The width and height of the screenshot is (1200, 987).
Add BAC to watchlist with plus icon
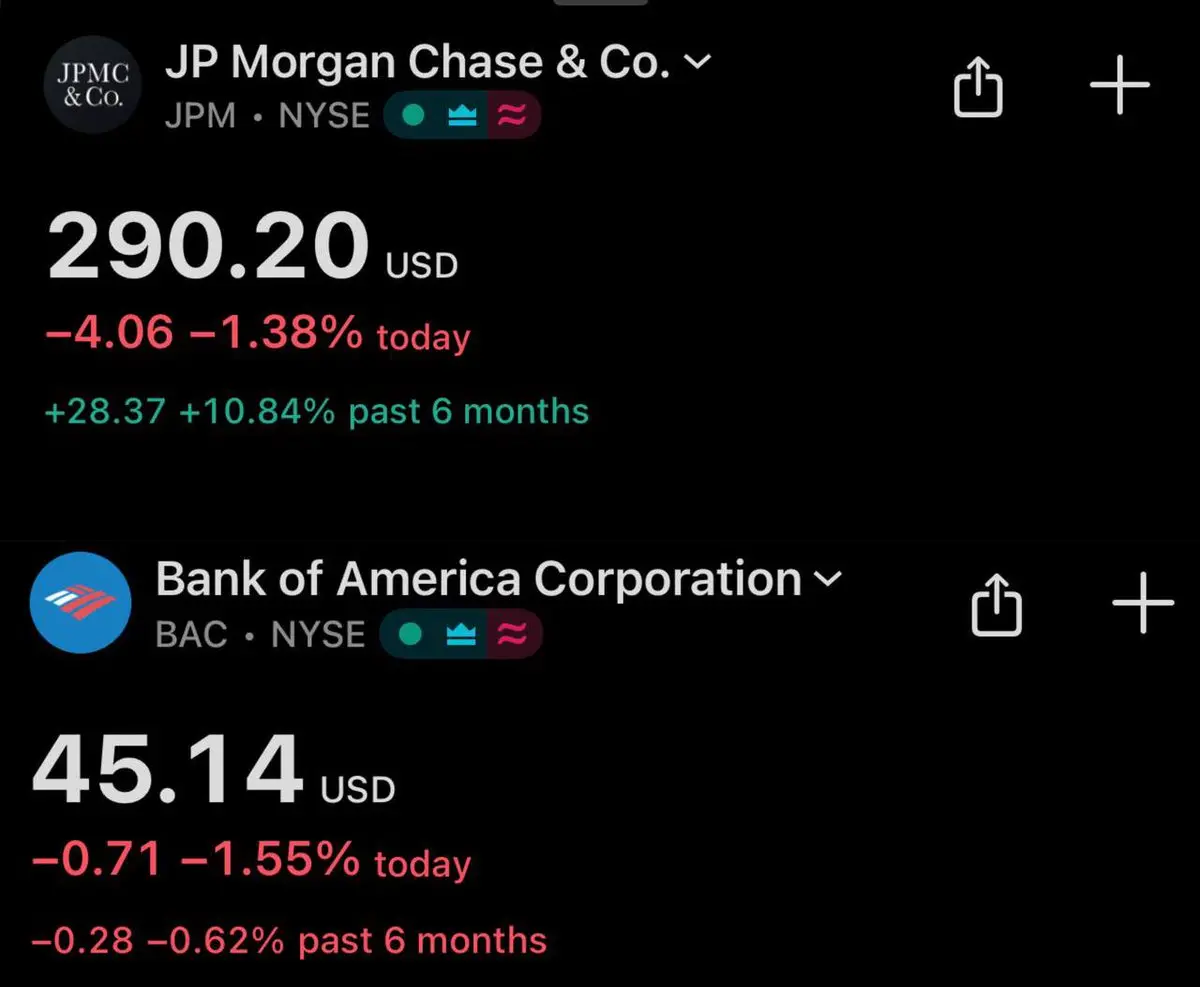click(x=1143, y=603)
